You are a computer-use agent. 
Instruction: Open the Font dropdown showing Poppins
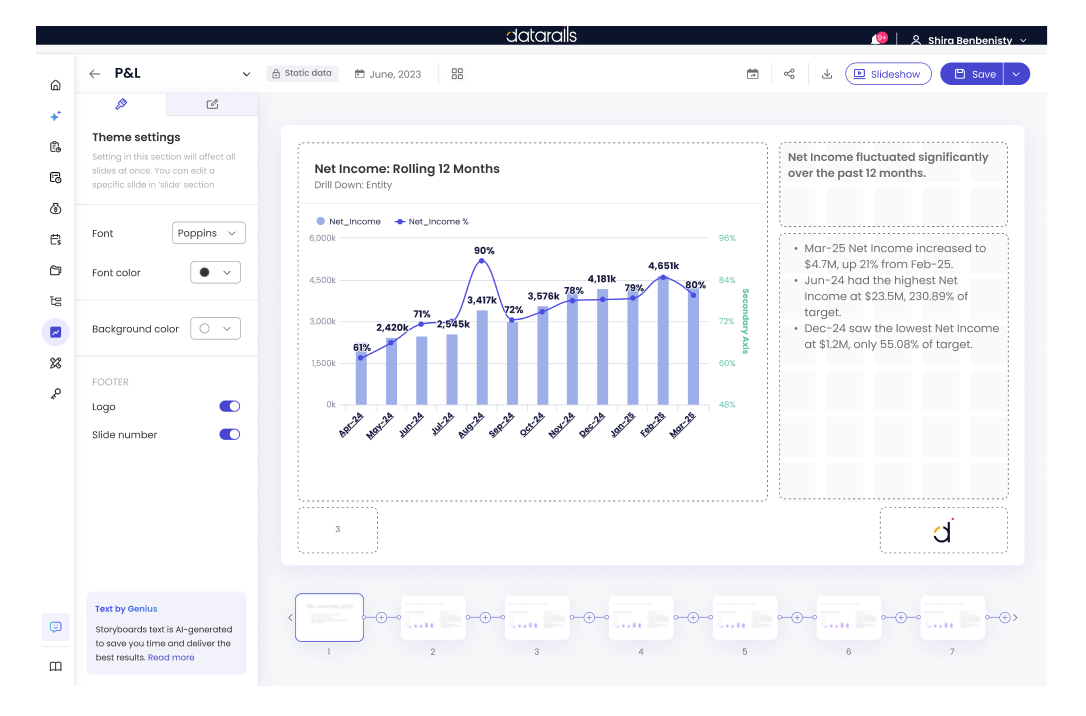(x=209, y=233)
